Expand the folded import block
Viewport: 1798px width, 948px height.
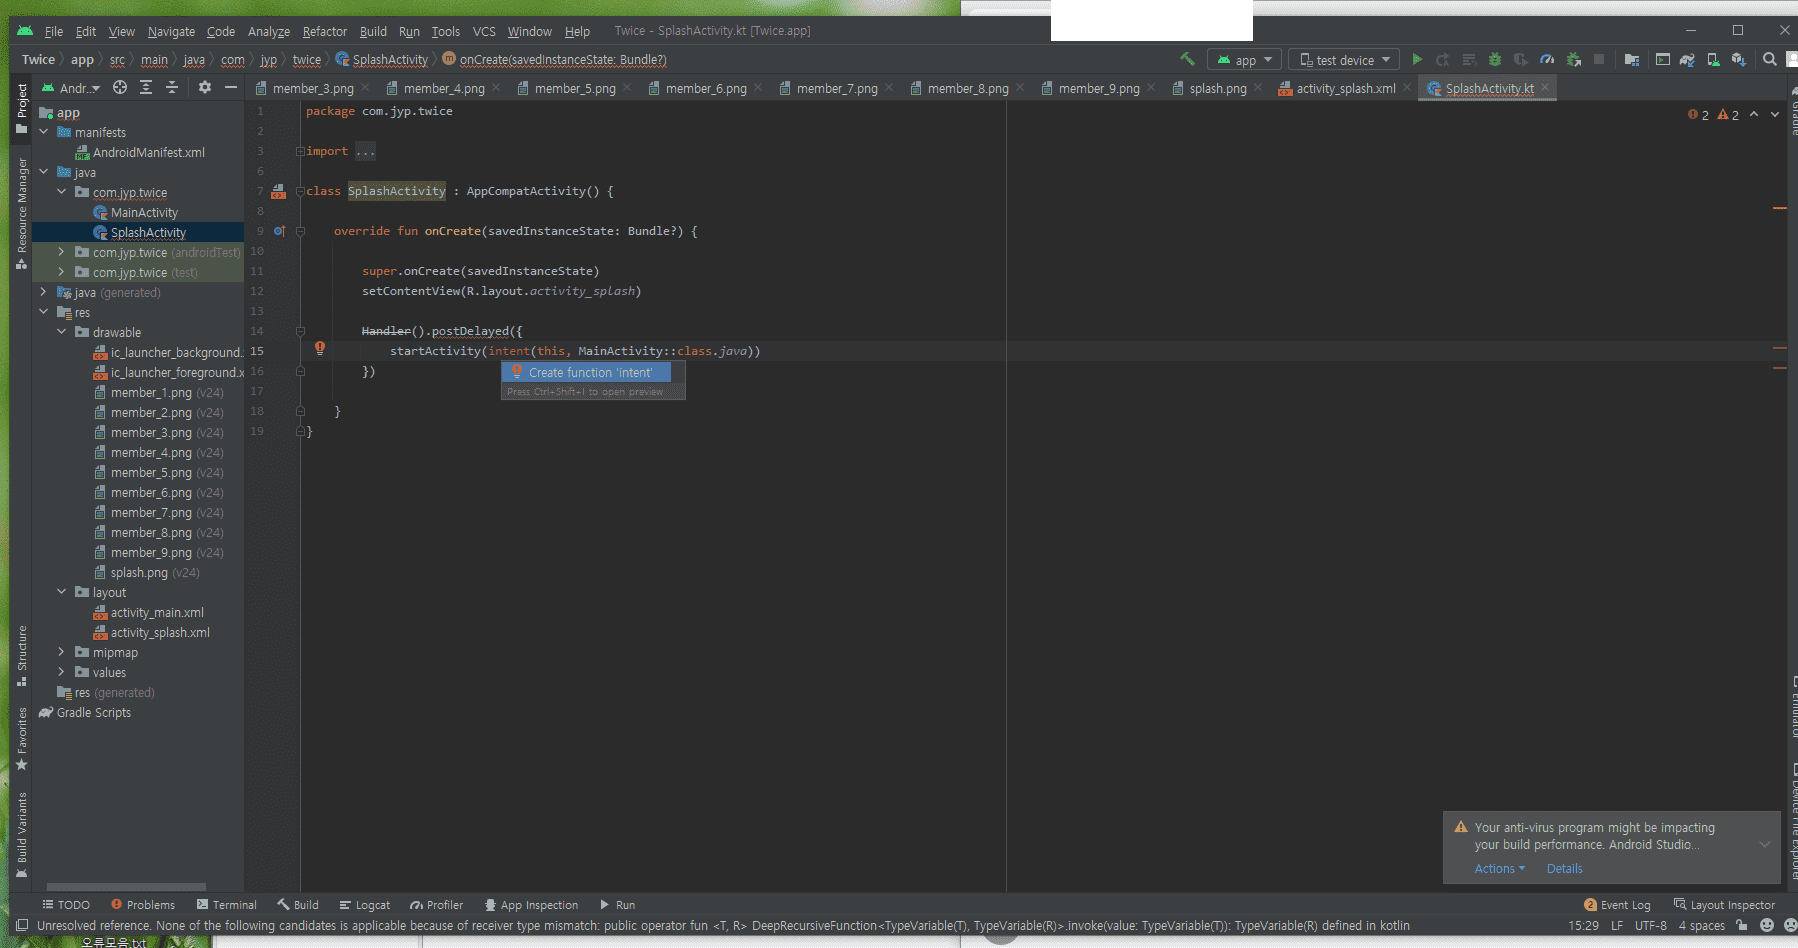[x=300, y=151]
